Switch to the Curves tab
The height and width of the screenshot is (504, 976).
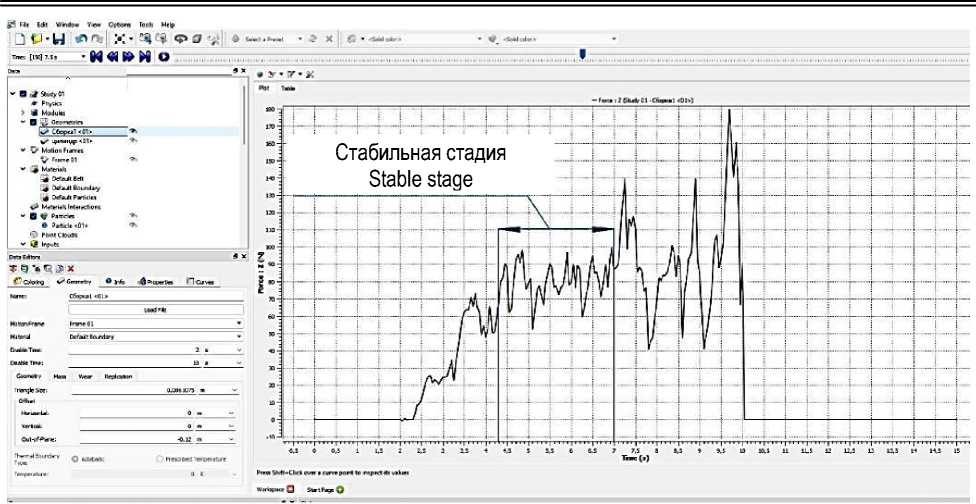200,282
